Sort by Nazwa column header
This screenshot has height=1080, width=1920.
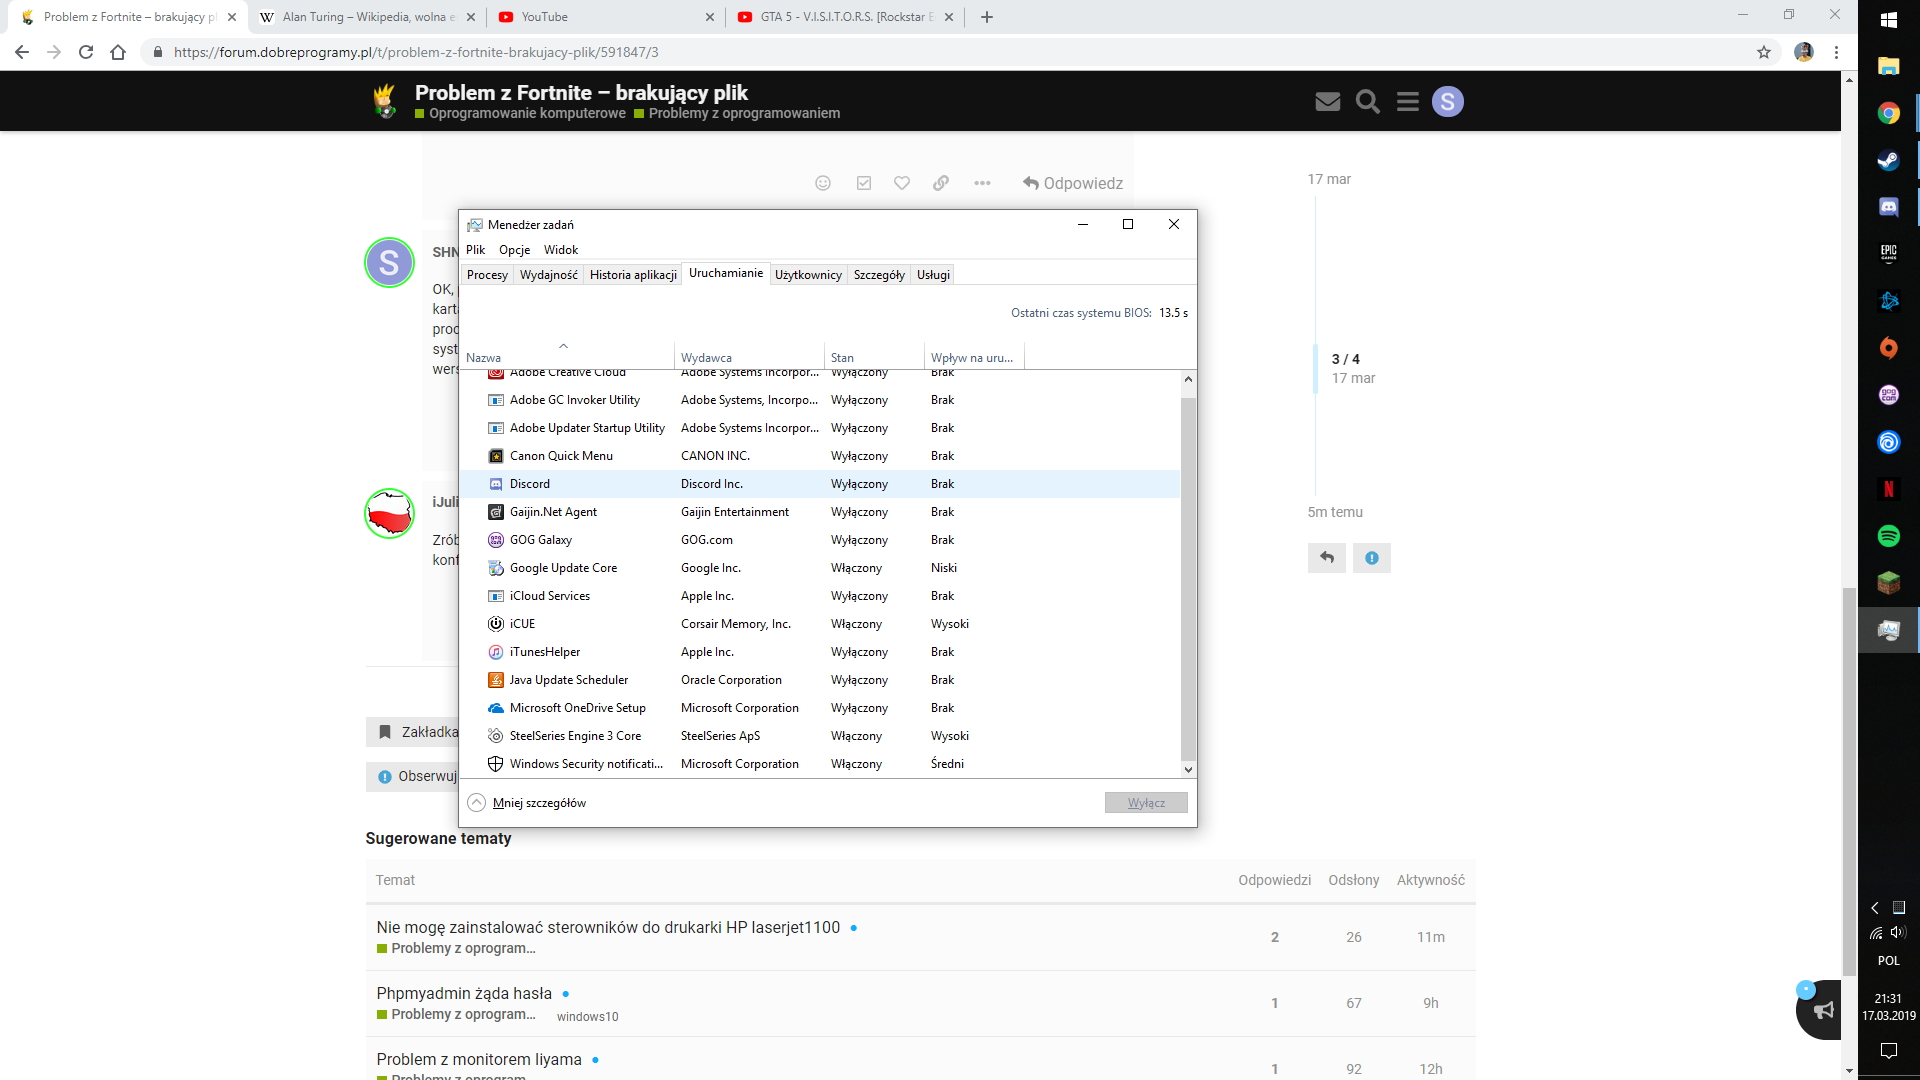click(x=567, y=357)
